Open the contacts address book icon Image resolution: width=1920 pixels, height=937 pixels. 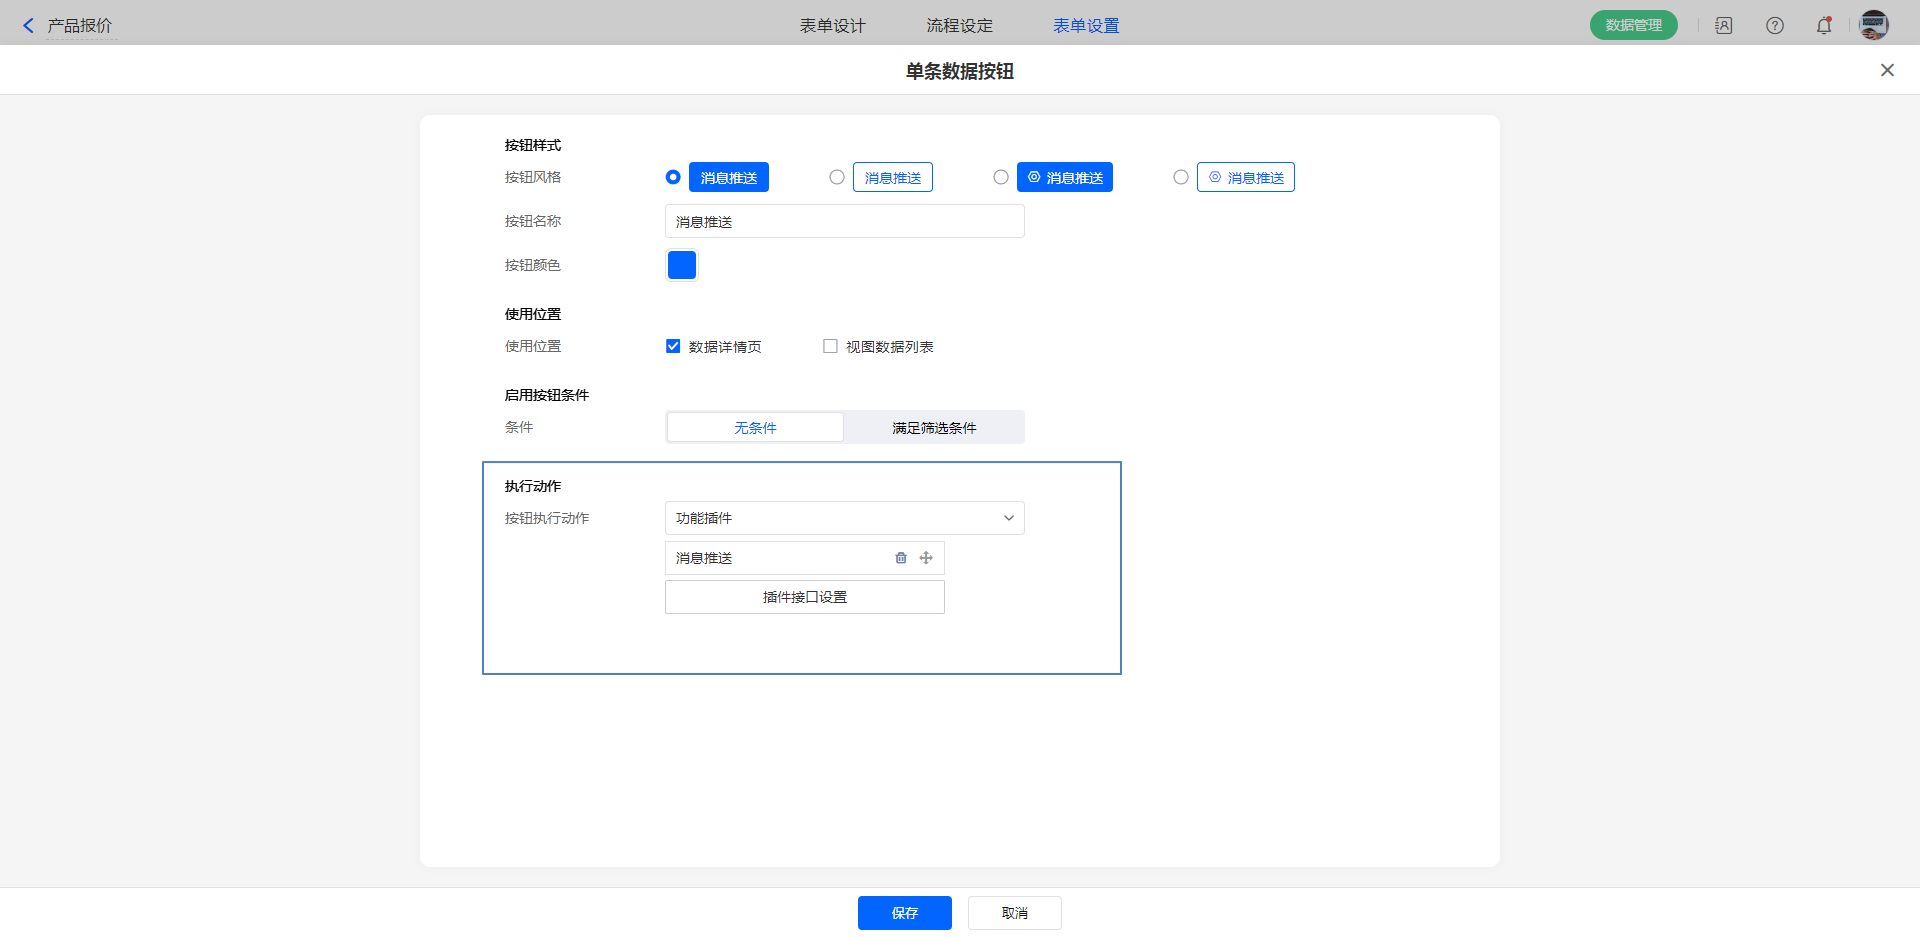point(1724,26)
